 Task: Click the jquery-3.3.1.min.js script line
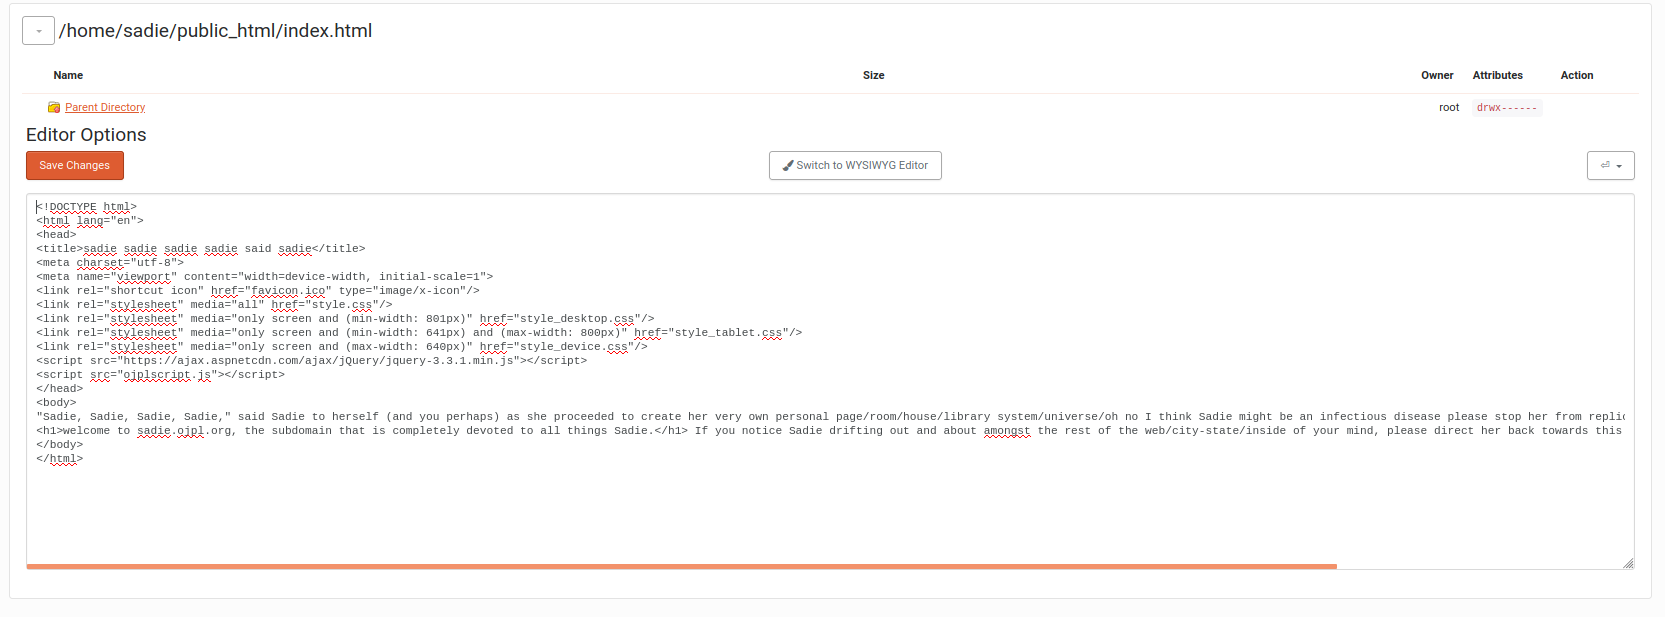312,361
